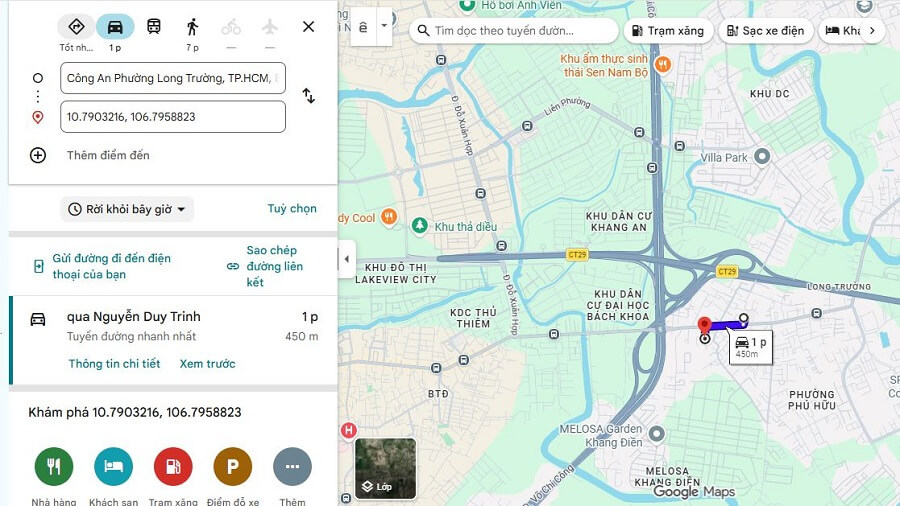Explore nearby Trạm xăng gas stations
Image resolution: width=900 pixels, height=506 pixels.
(173, 466)
